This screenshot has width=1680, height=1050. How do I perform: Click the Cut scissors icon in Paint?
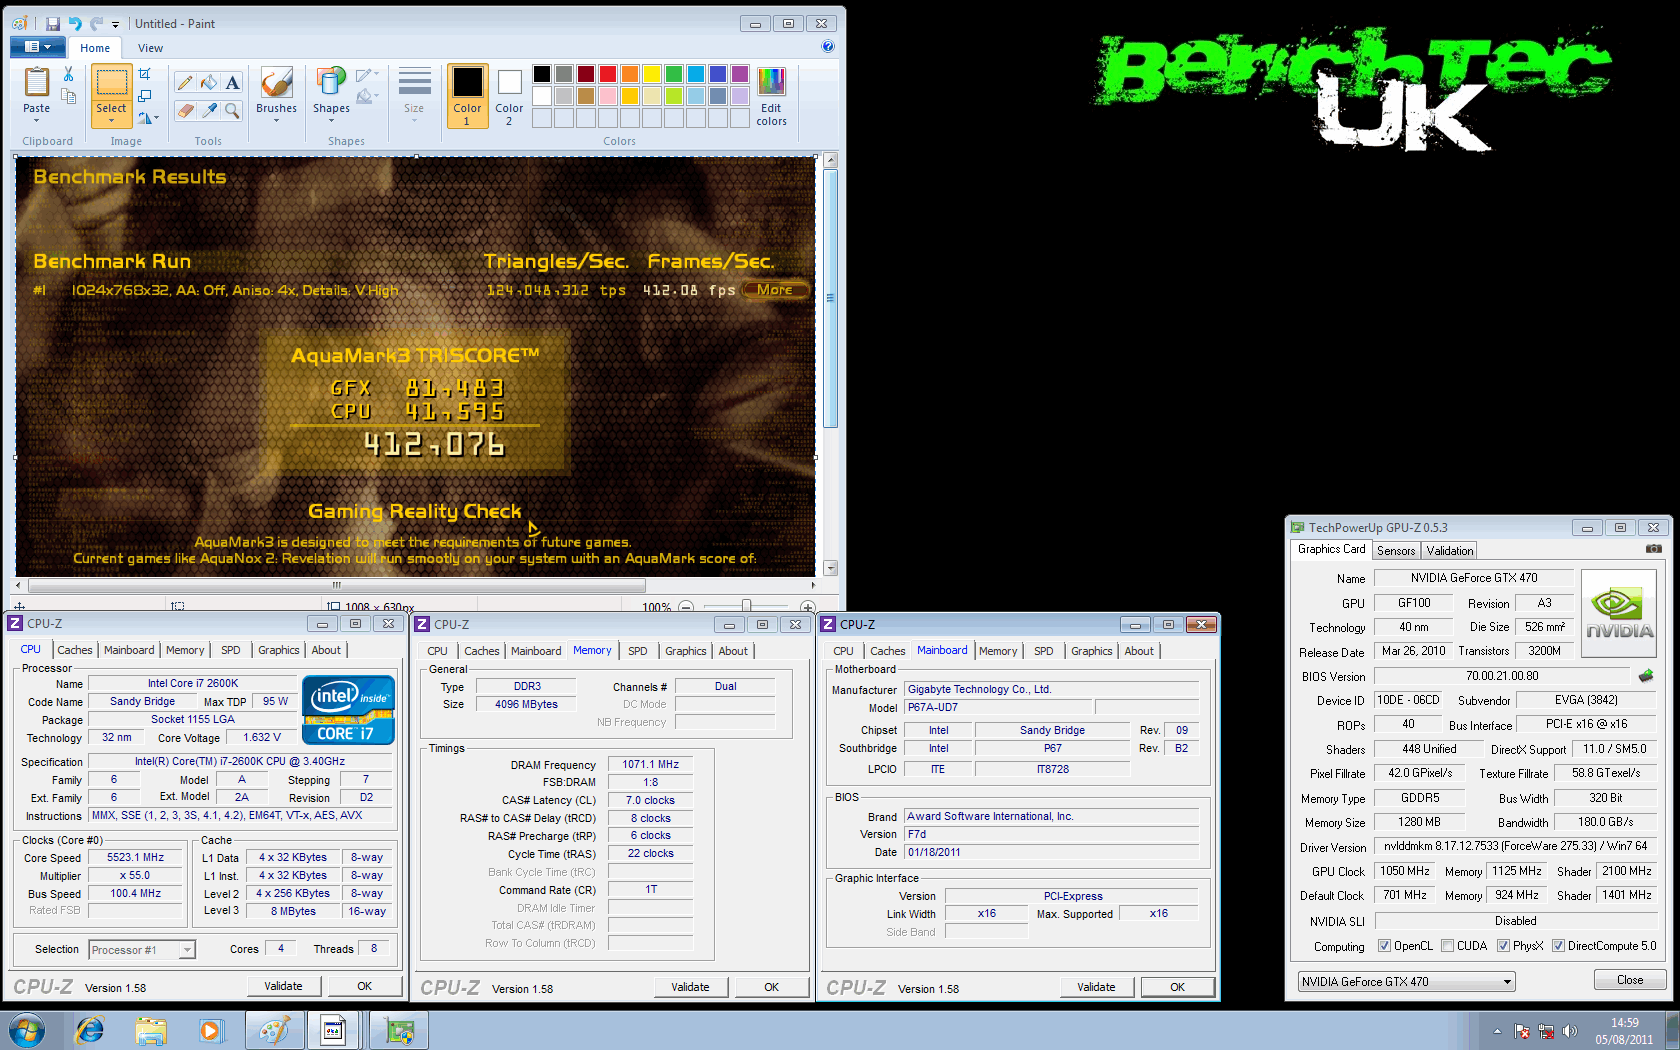[x=68, y=74]
